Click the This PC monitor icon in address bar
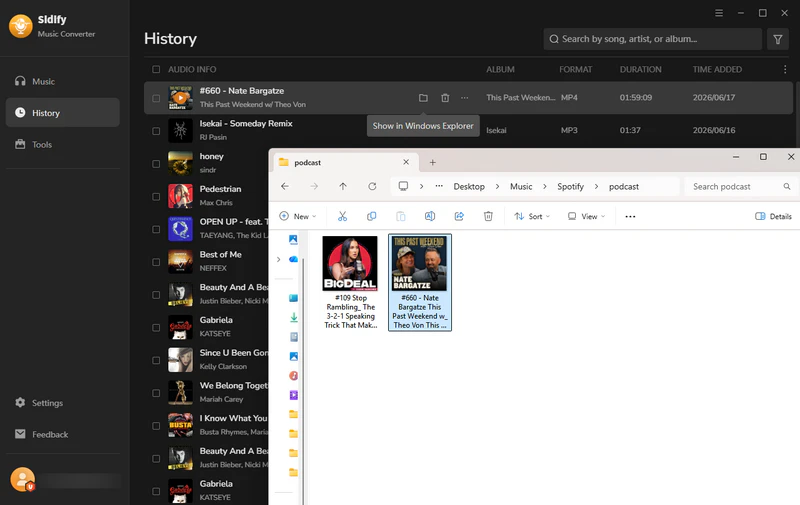Viewport: 800px width, 505px height. [403, 186]
